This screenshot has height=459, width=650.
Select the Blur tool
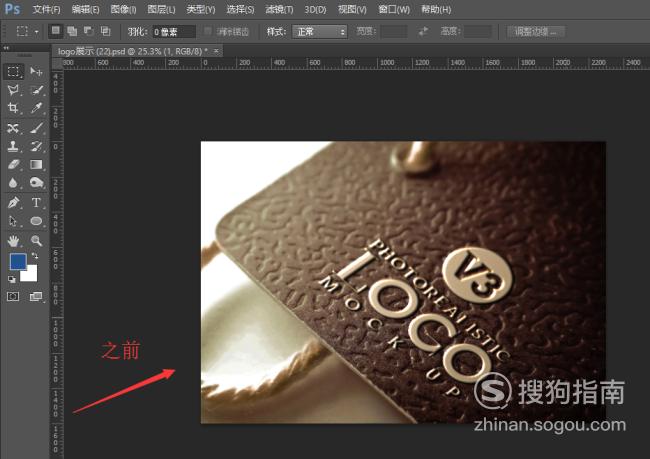coord(13,183)
